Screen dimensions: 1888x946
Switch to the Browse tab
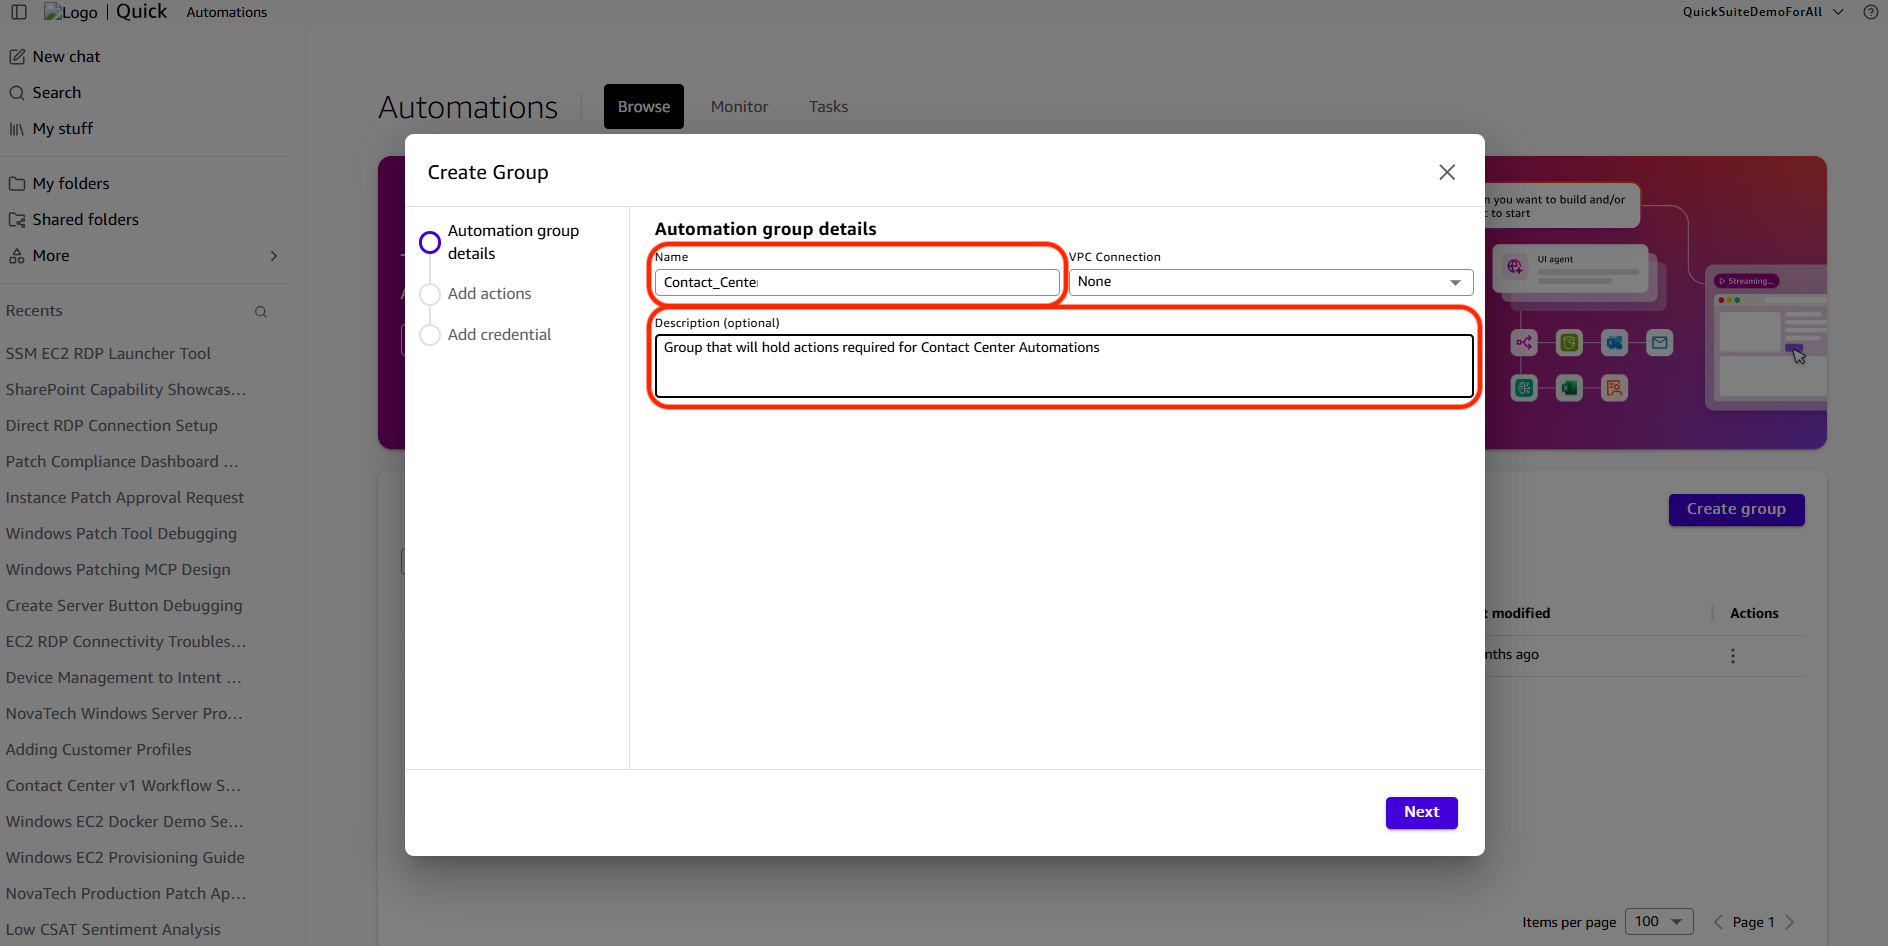pos(644,107)
